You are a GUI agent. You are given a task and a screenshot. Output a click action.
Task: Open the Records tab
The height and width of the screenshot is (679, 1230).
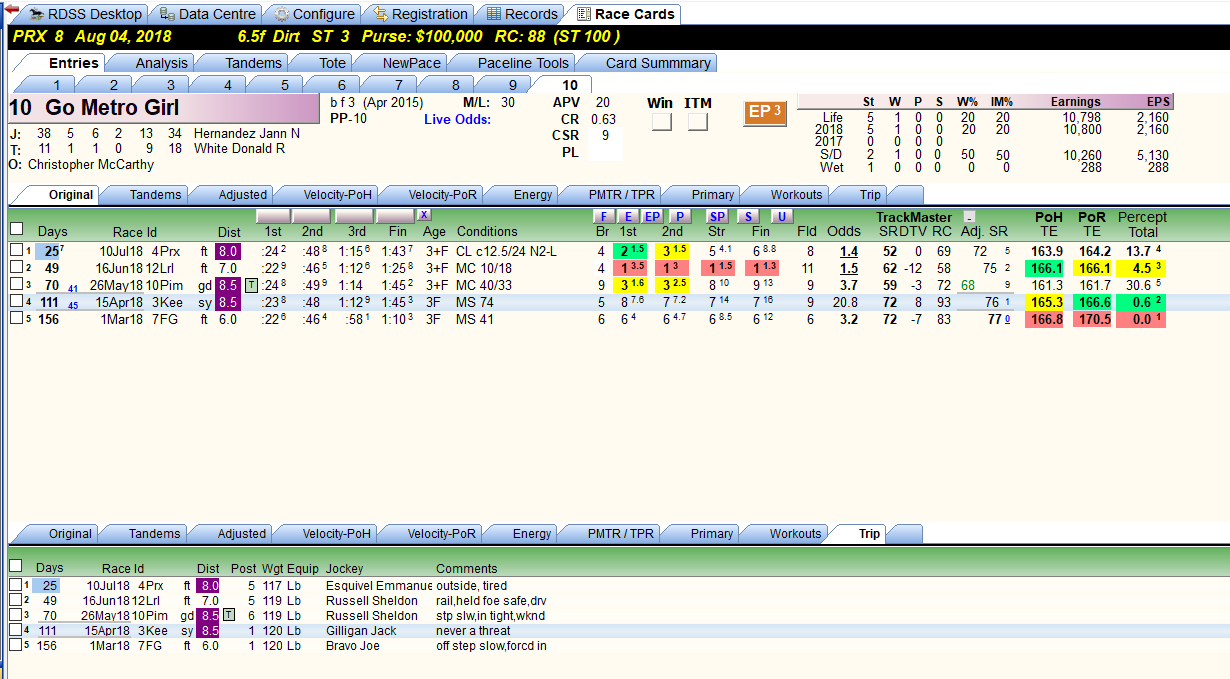(521, 14)
